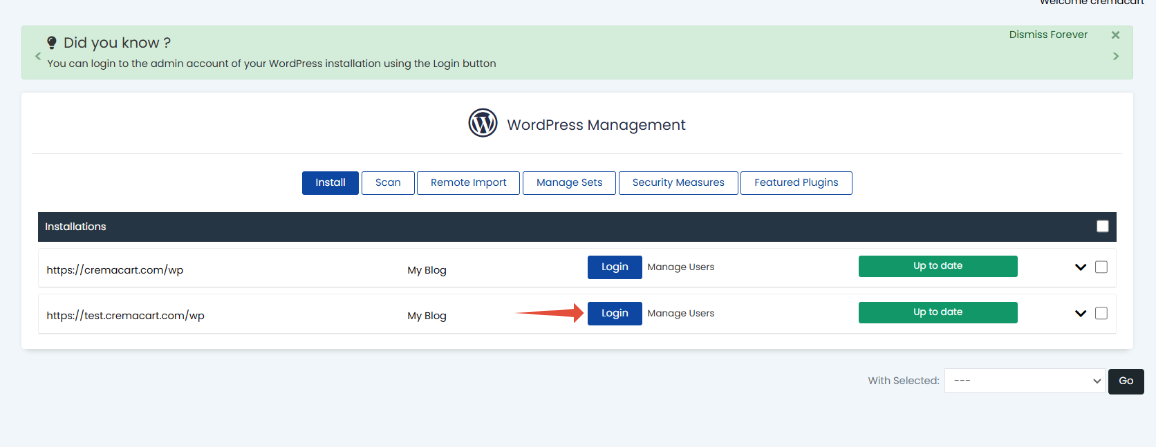The height and width of the screenshot is (447, 1156).
Task: Show the previous tip with left arrow
Action: click(x=38, y=56)
